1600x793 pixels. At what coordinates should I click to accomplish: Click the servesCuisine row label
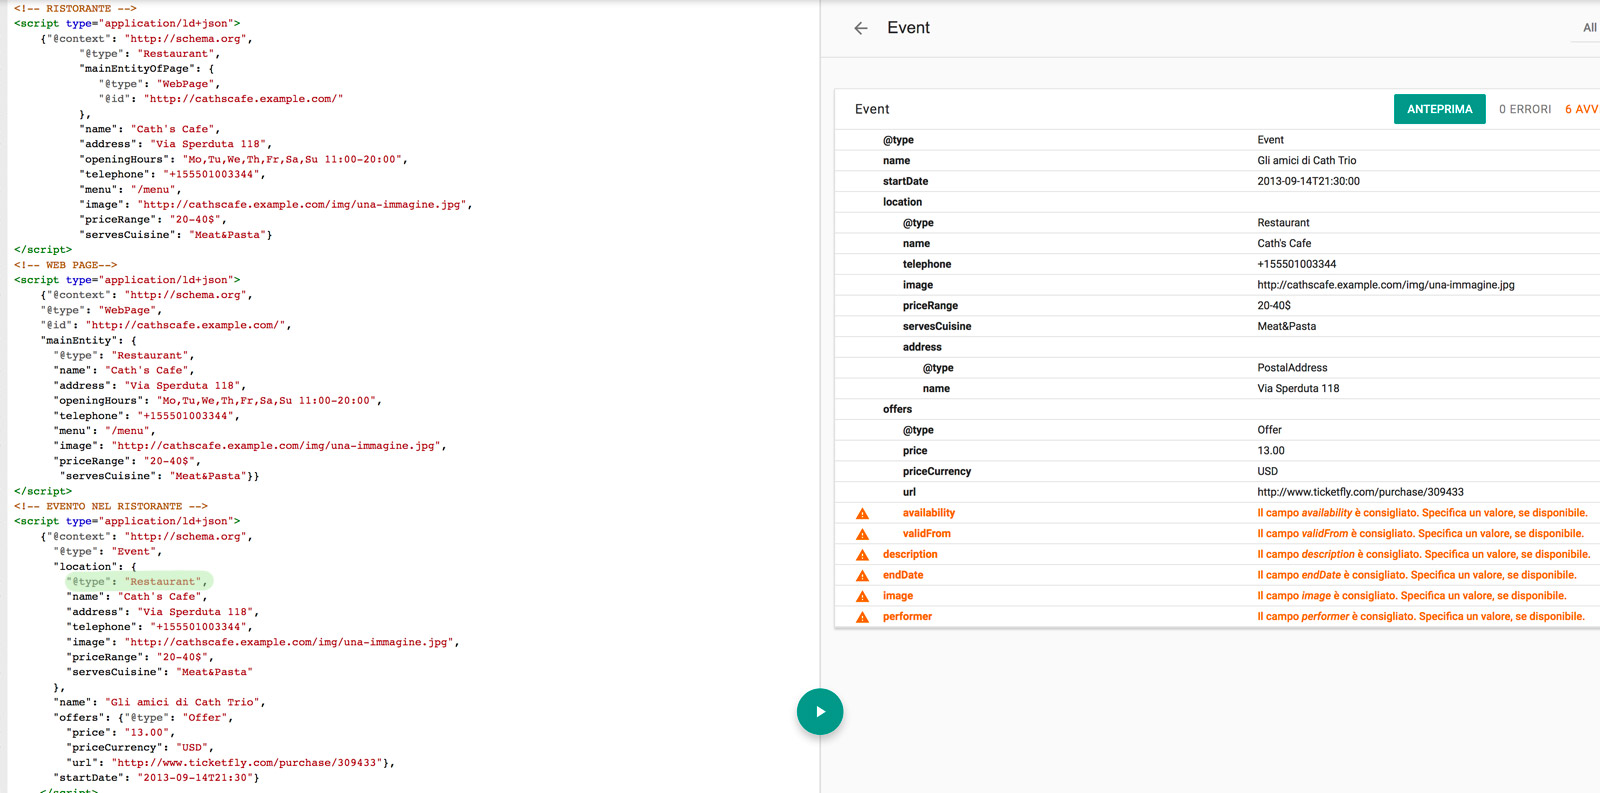click(x=936, y=326)
